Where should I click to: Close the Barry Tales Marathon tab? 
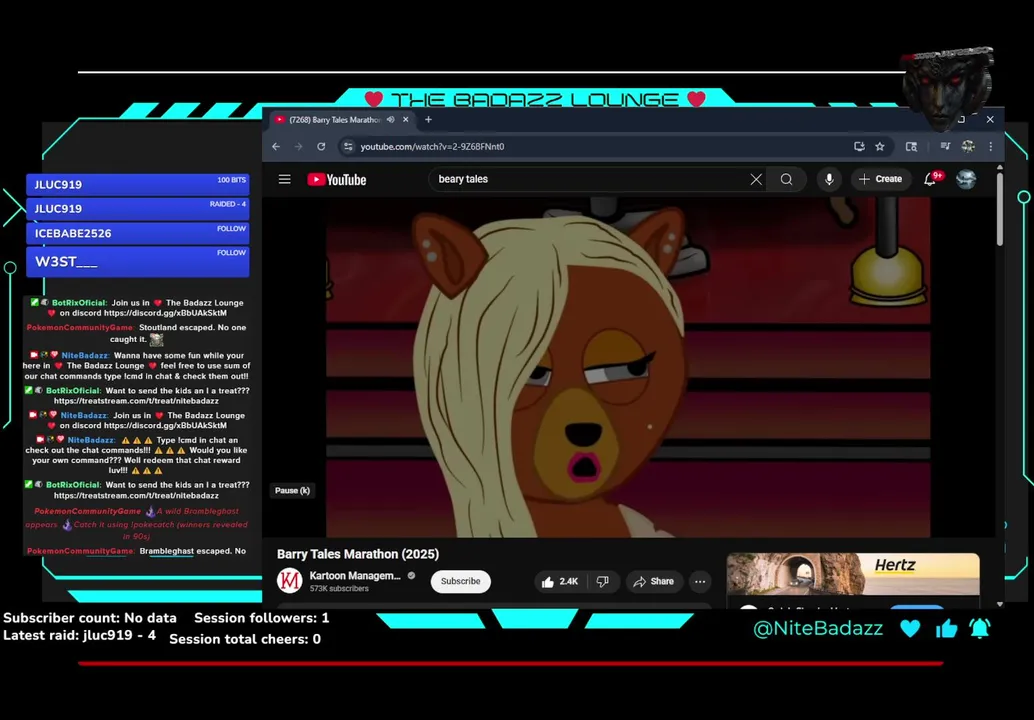click(x=406, y=119)
